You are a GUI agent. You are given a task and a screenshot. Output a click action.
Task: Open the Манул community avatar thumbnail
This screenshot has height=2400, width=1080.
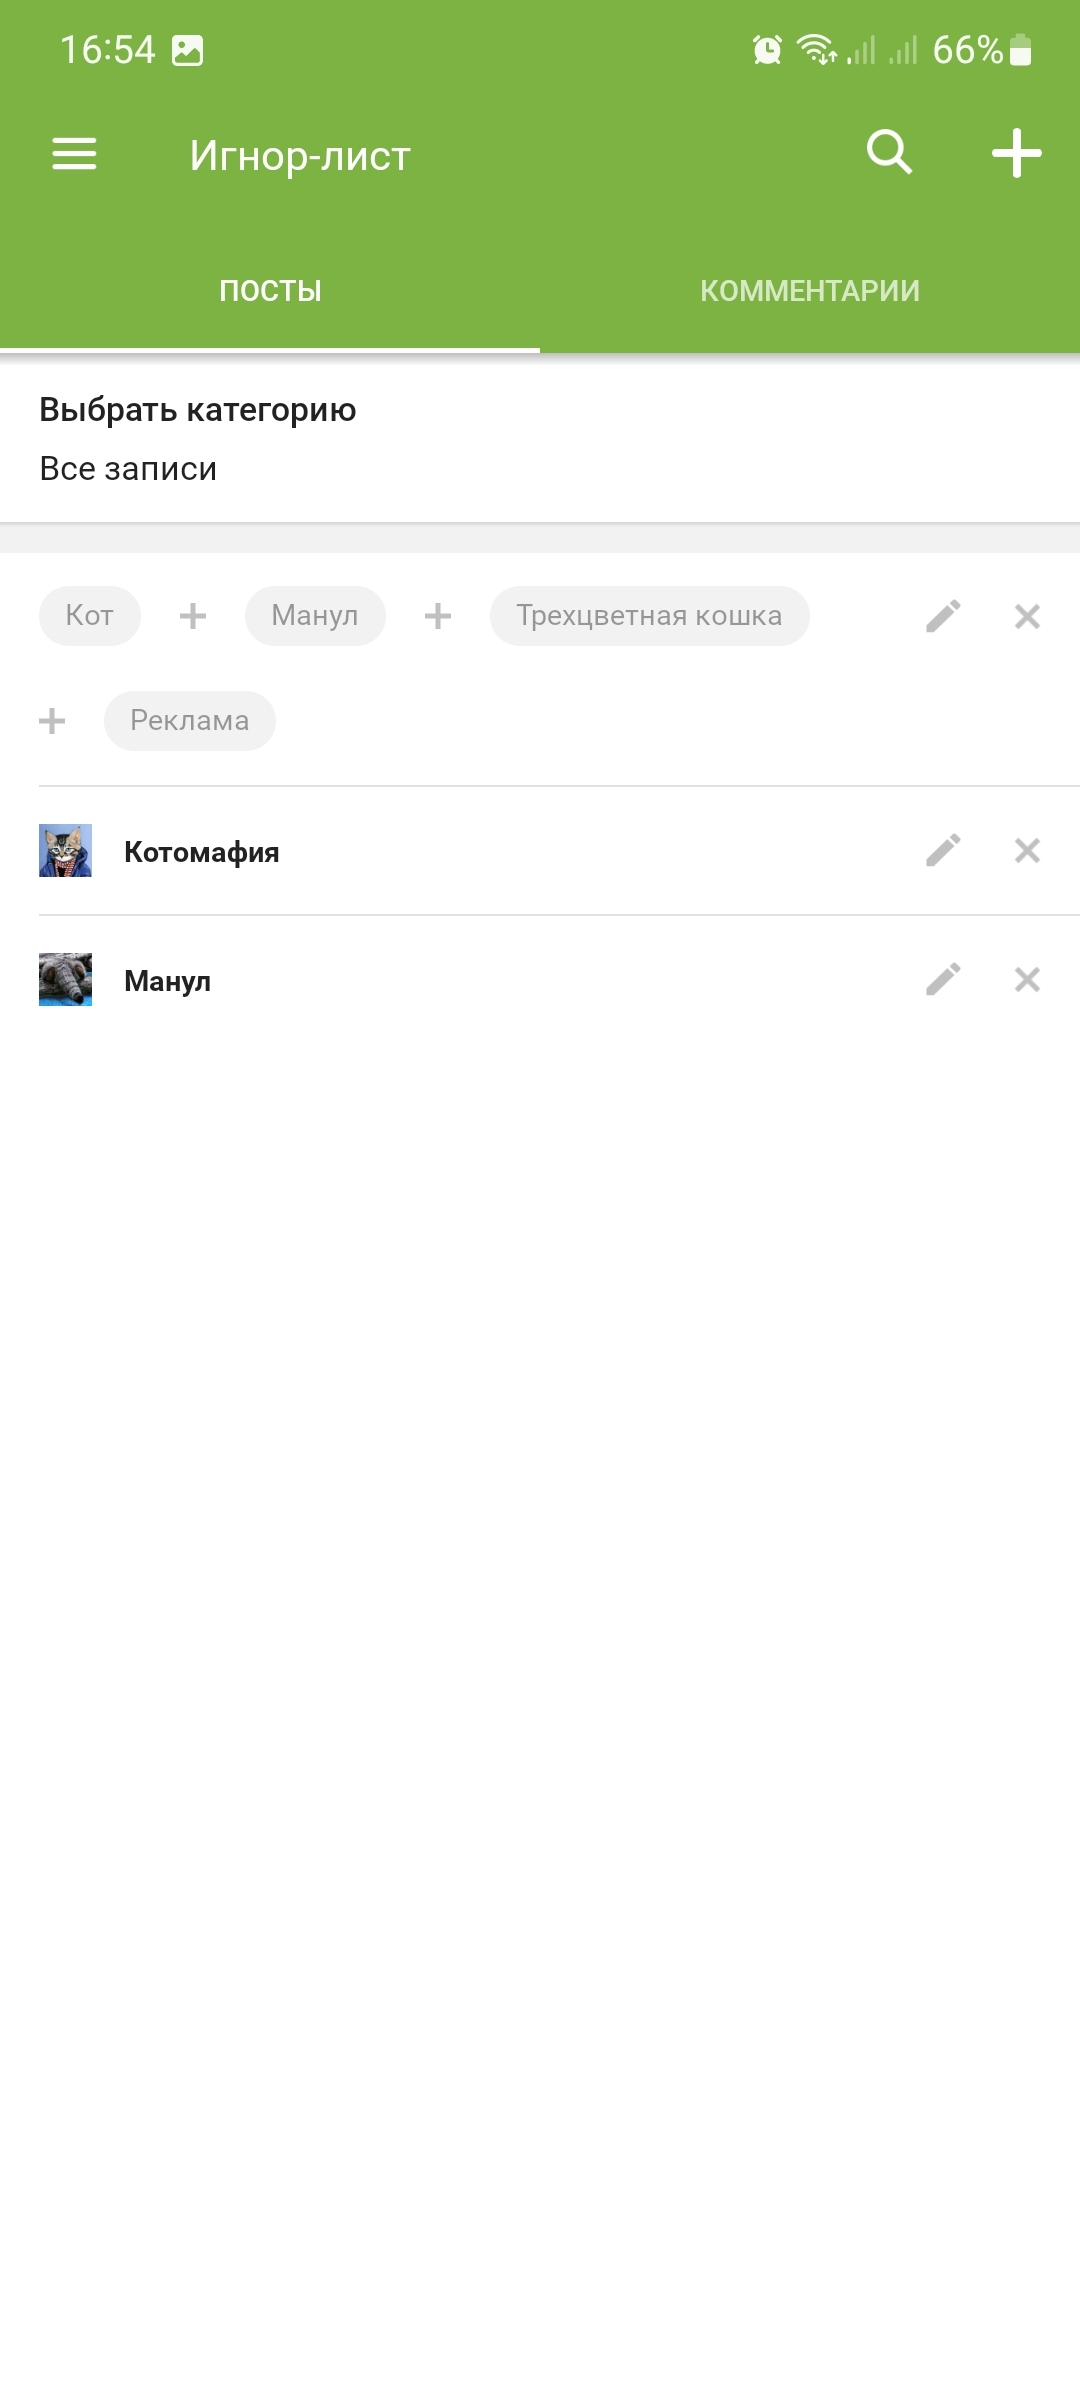click(65, 980)
